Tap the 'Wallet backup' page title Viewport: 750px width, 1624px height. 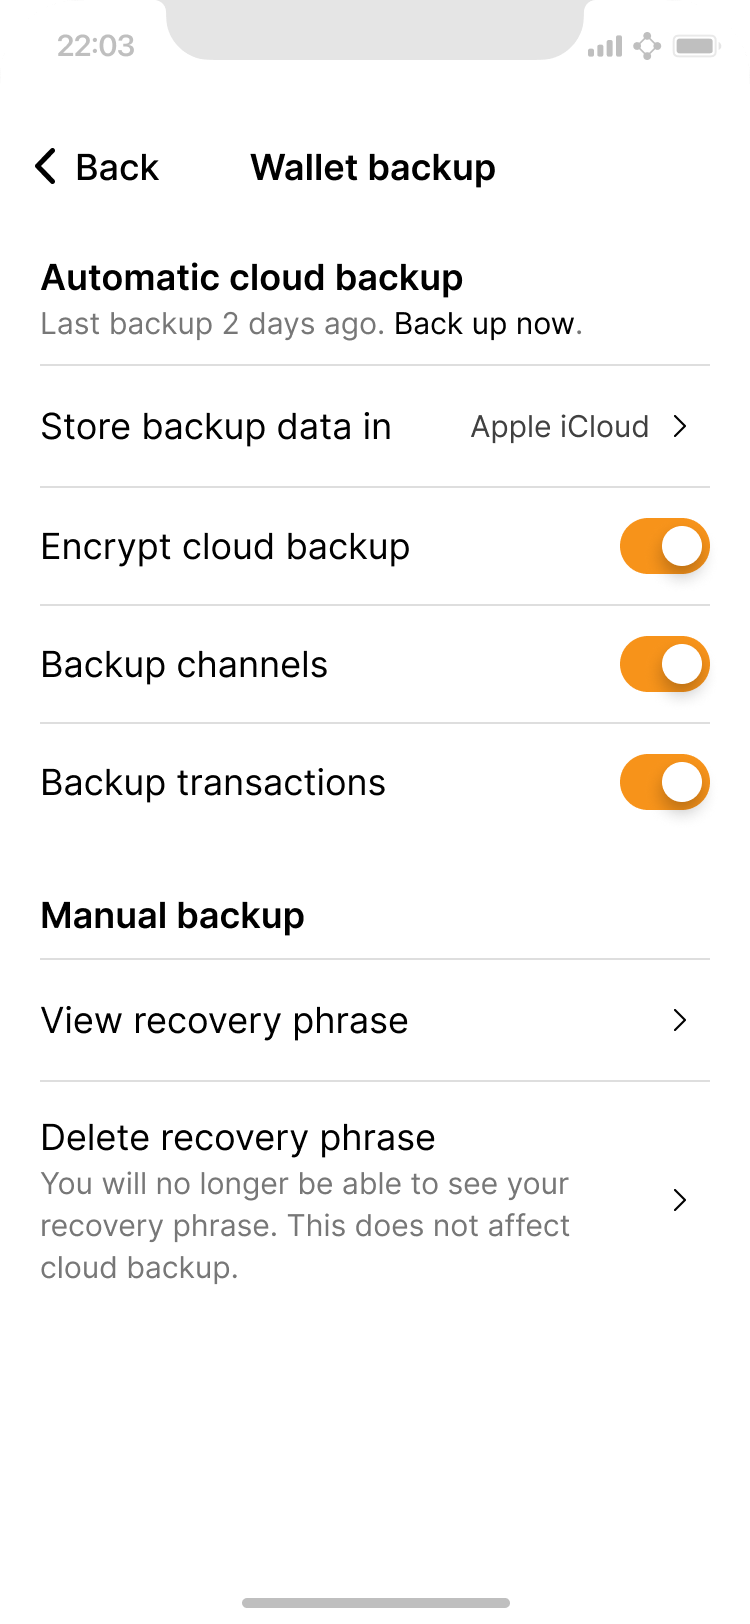click(373, 167)
